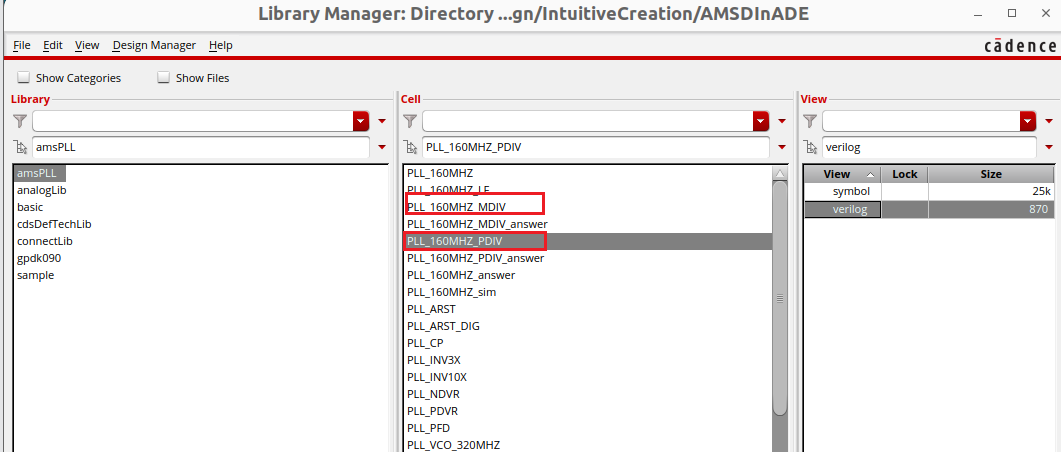The height and width of the screenshot is (452, 1061).
Task: Click the View panel filter funnel icon
Action: pyautogui.click(x=810, y=121)
